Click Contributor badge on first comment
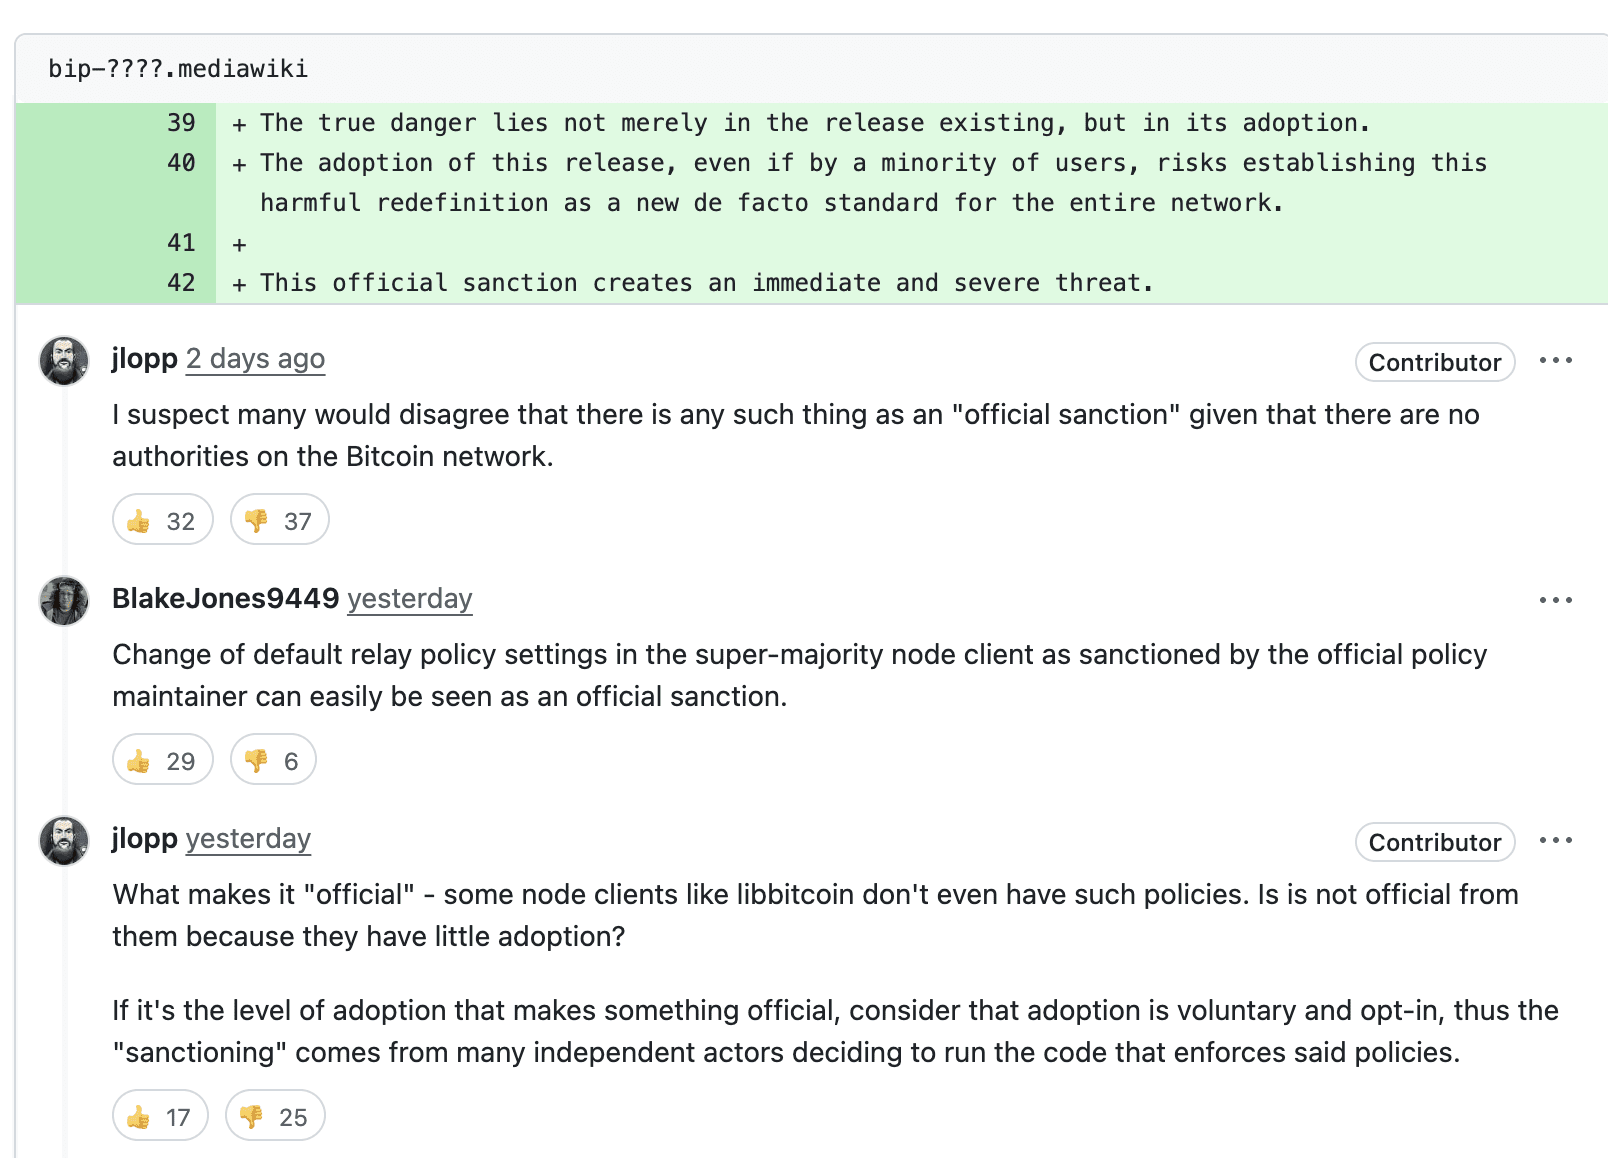Viewport: 1608px width, 1158px height. tap(1434, 362)
